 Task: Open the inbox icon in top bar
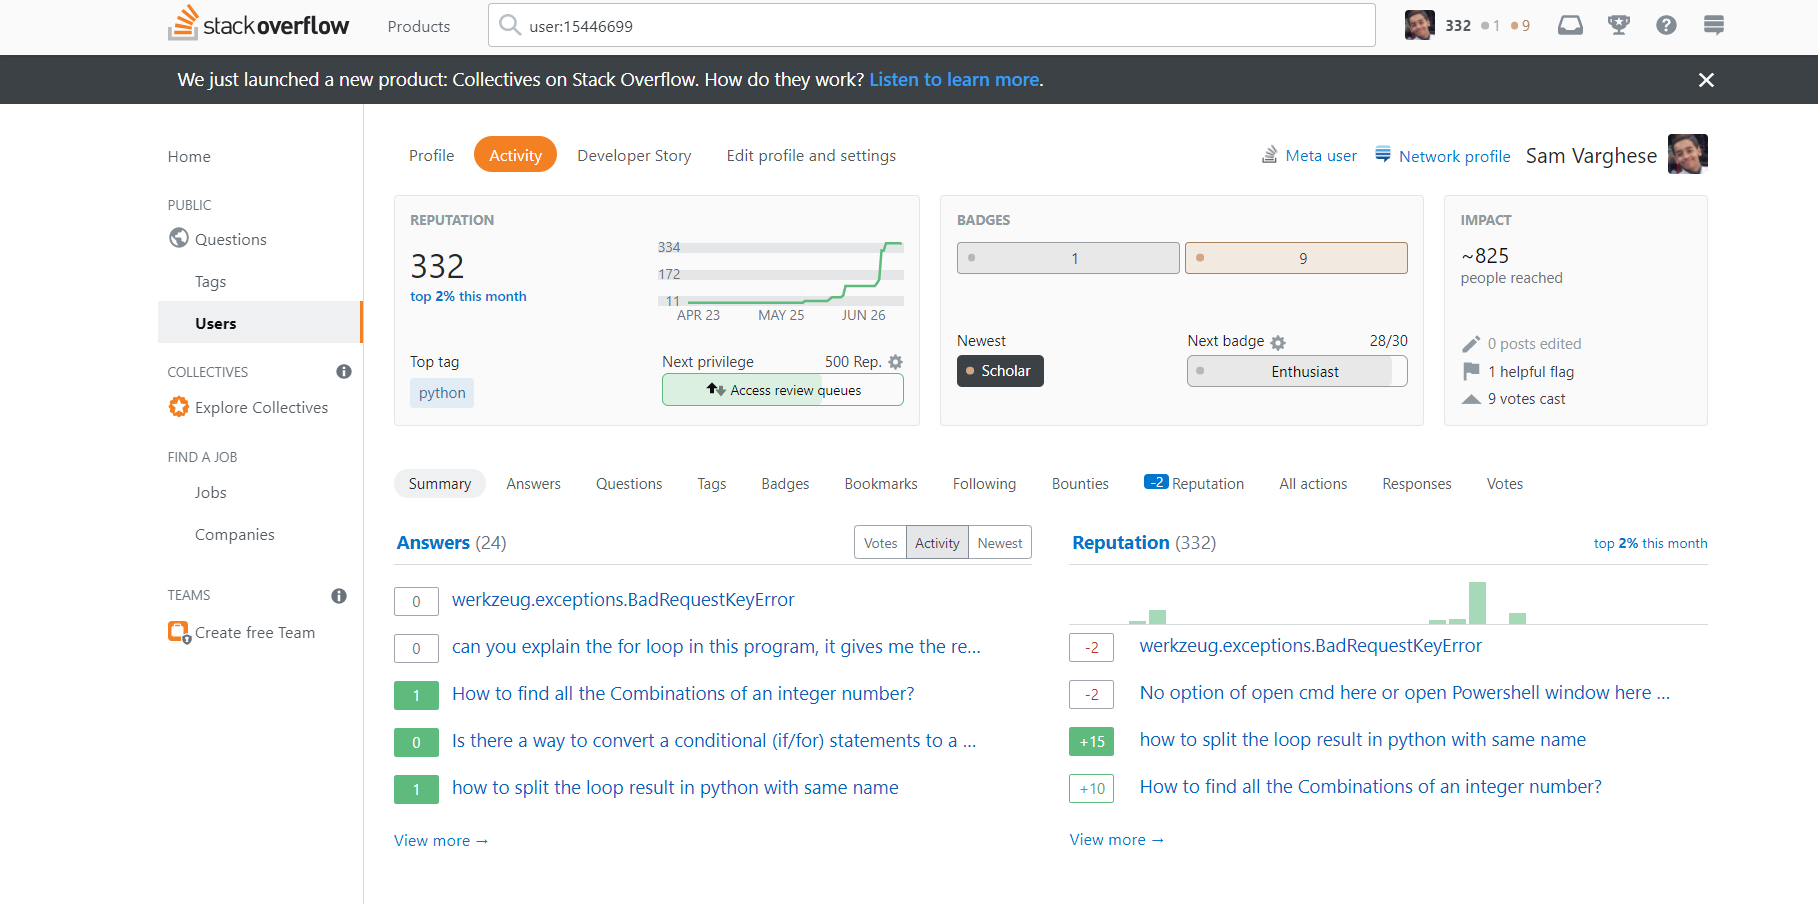pos(1570,26)
